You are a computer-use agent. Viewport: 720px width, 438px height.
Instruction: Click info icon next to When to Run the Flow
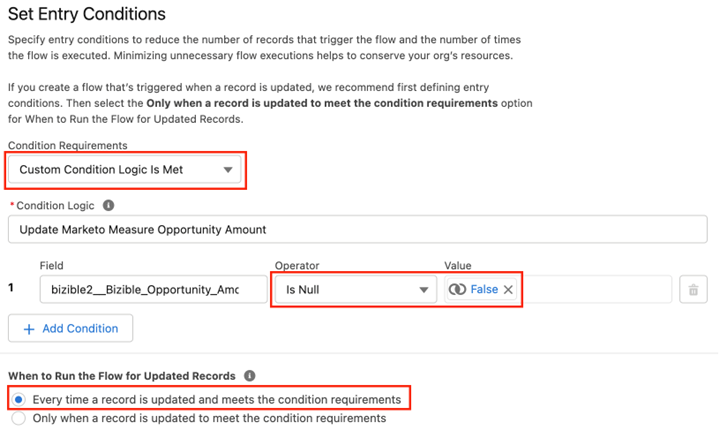248,376
